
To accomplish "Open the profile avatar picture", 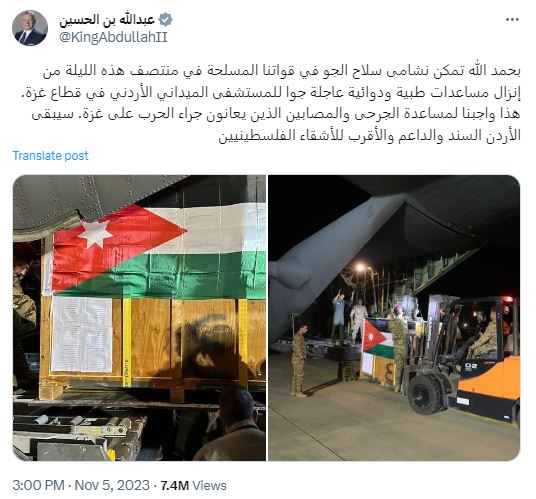I will [x=30, y=28].
